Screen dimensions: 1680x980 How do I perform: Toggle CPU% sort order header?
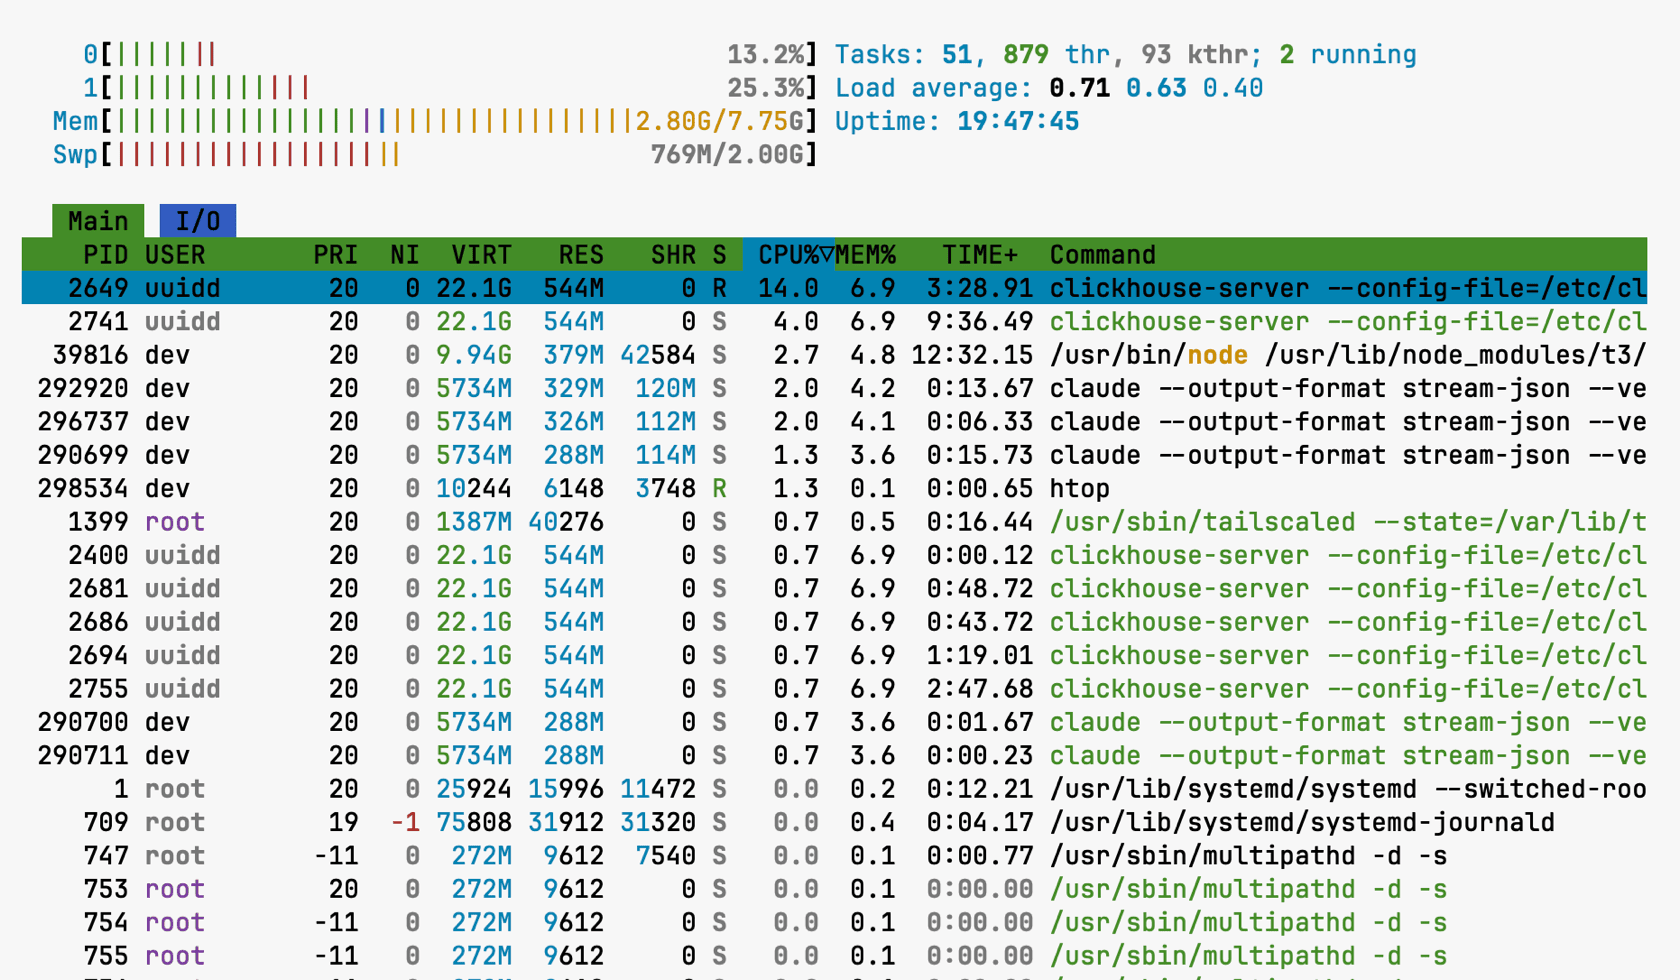point(789,255)
